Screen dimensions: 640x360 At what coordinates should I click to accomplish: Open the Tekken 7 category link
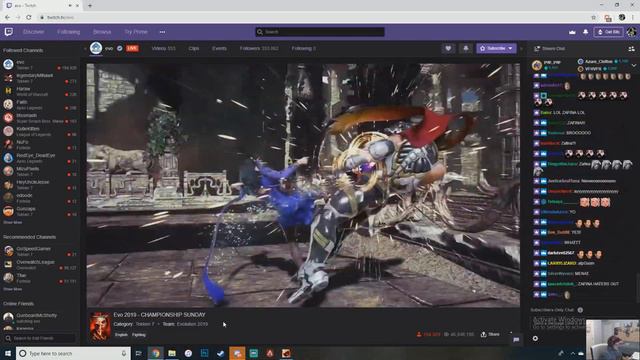coord(145,324)
